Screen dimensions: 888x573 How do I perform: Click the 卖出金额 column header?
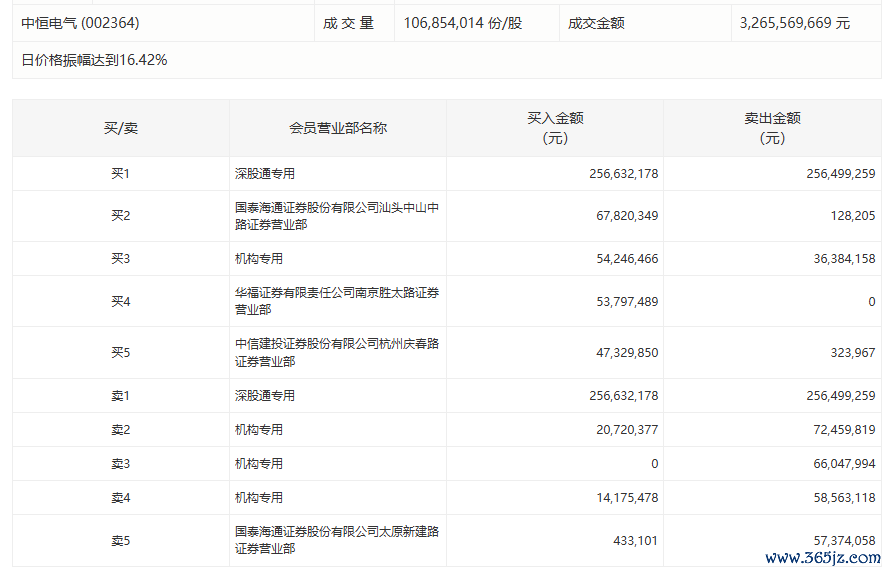(x=772, y=128)
